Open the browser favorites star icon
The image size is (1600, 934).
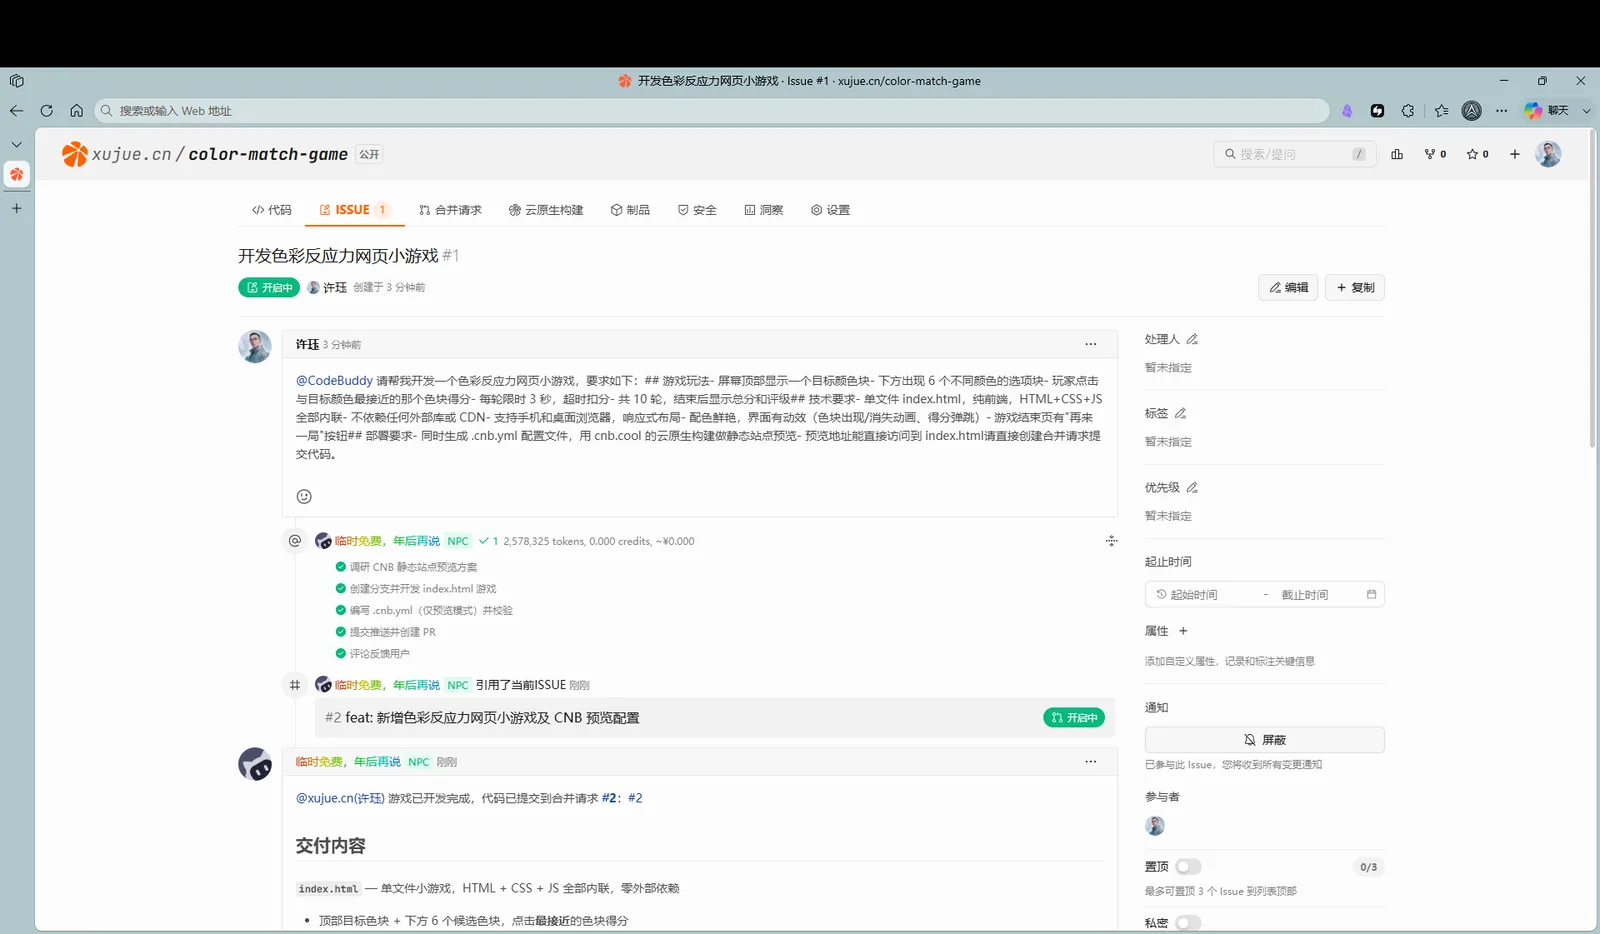click(1441, 111)
